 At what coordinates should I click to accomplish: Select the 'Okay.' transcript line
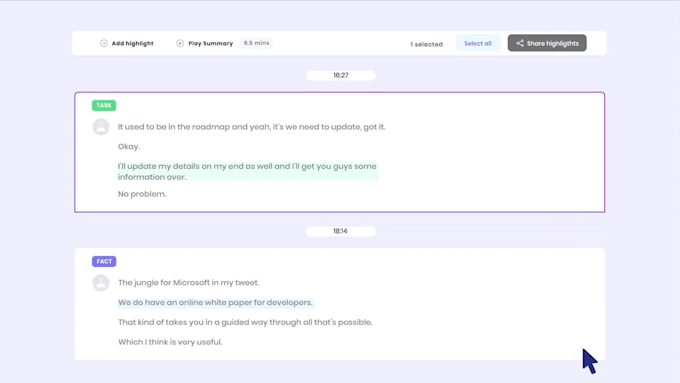(129, 147)
